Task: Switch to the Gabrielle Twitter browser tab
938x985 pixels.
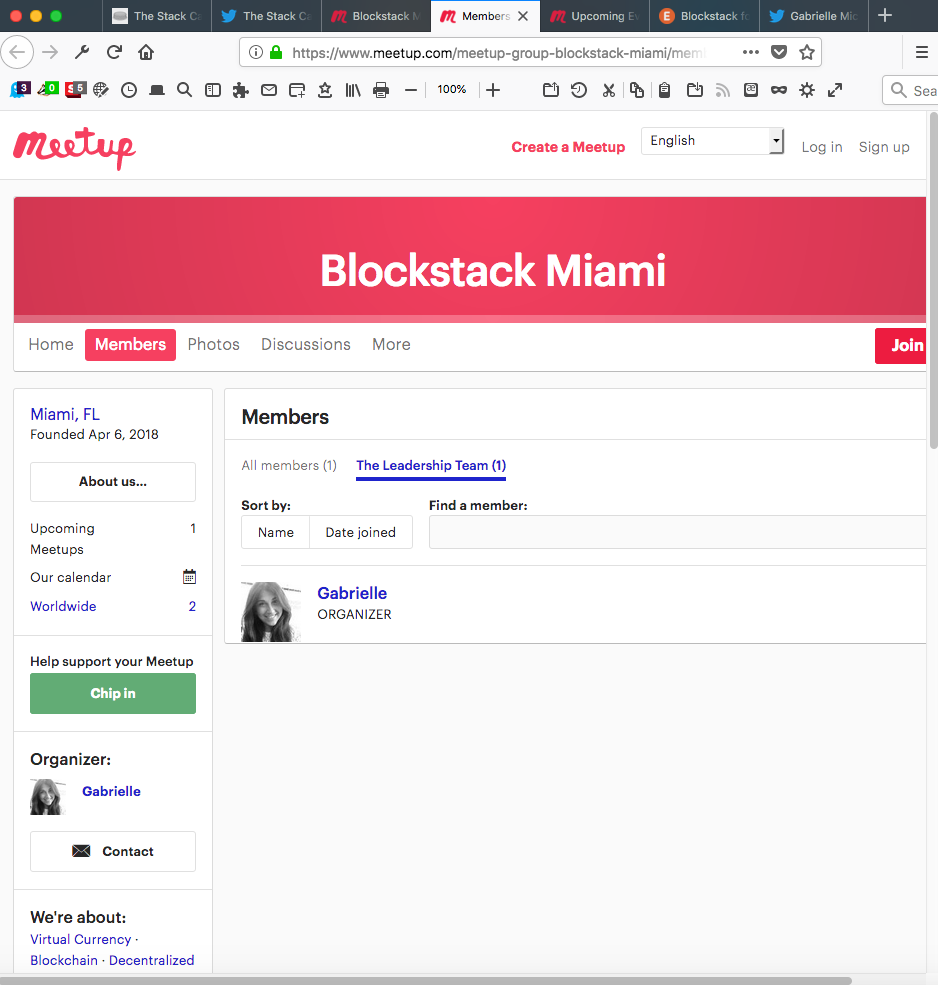Action: click(x=814, y=16)
